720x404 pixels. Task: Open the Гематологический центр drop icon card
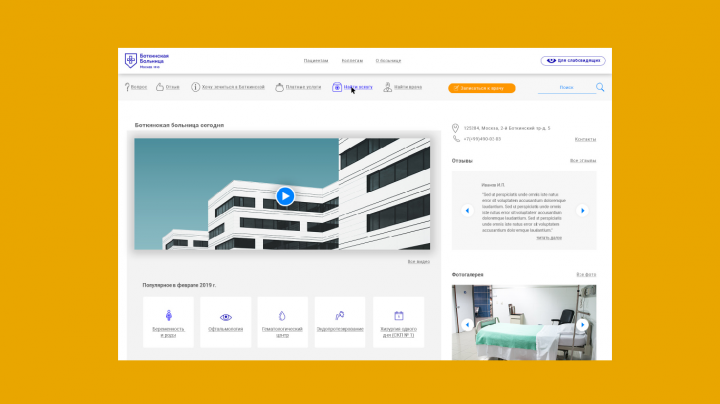point(282,322)
